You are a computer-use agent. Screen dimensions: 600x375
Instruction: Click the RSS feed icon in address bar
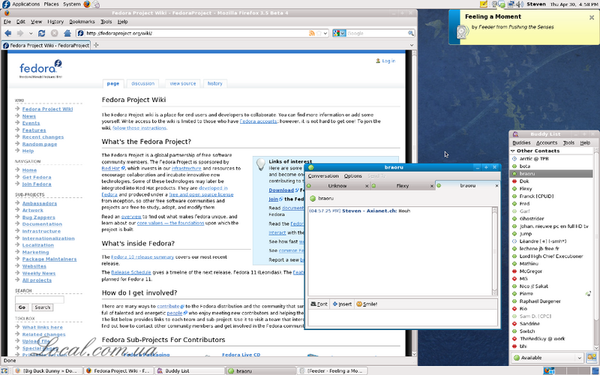[x=312, y=33]
